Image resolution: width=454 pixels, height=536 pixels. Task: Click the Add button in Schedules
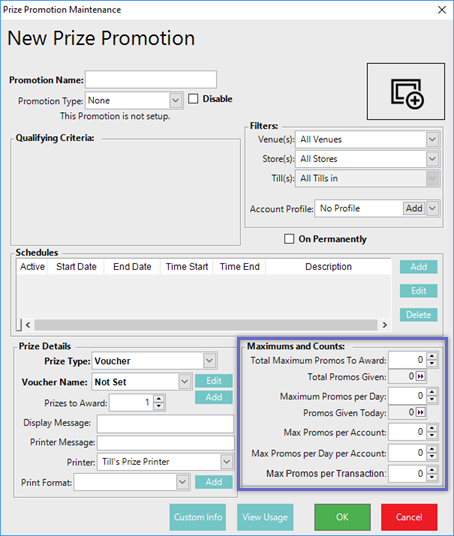[418, 267]
